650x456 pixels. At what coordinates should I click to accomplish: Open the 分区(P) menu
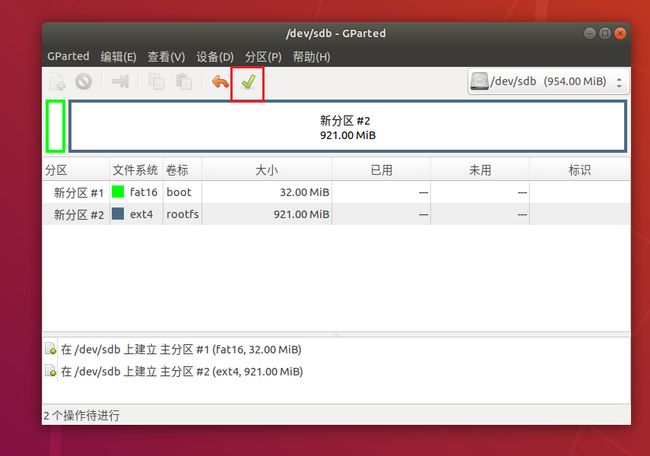[x=263, y=56]
